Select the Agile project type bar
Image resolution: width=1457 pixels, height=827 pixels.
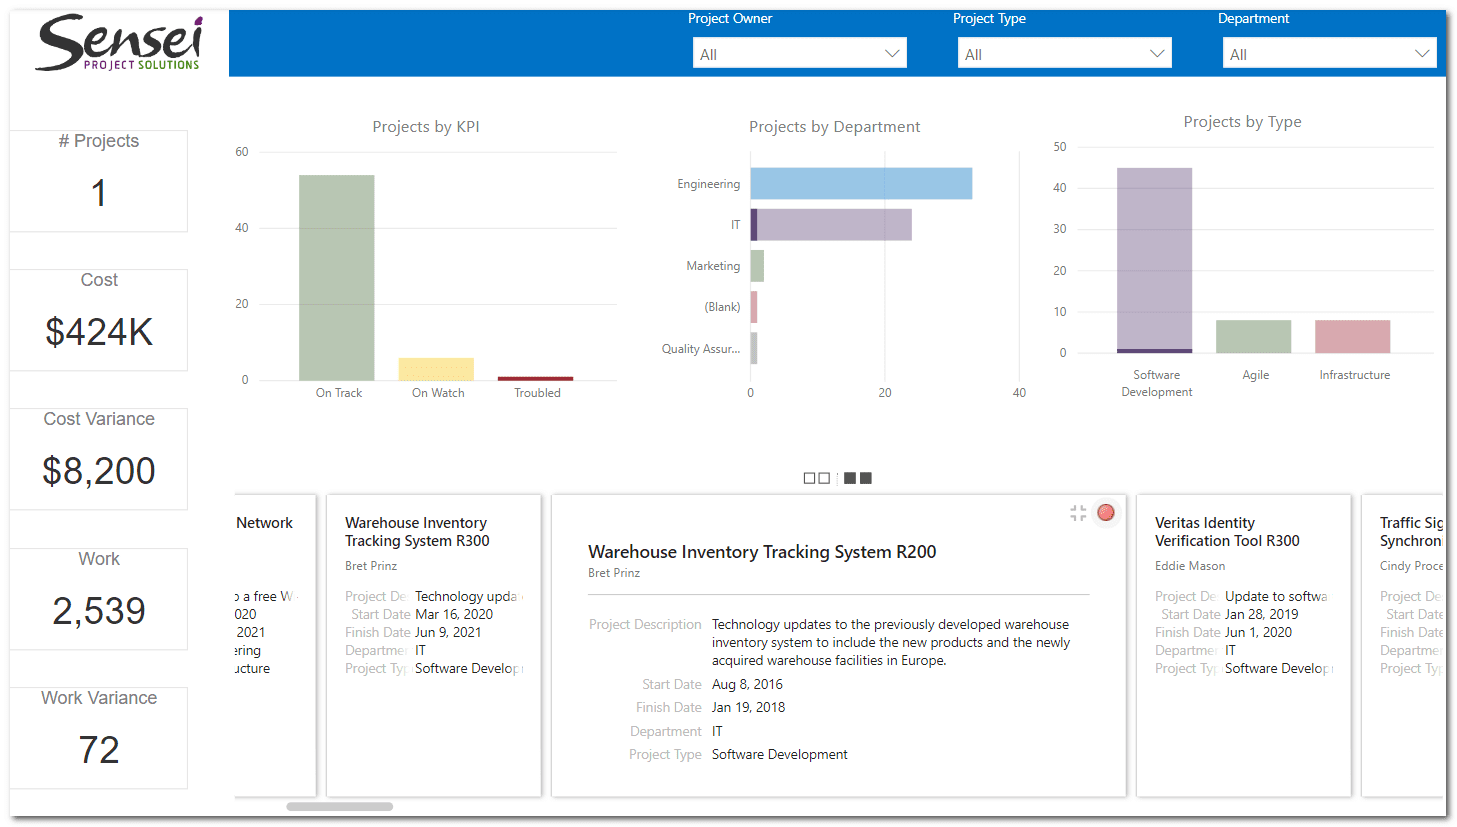pyautogui.click(x=1253, y=337)
